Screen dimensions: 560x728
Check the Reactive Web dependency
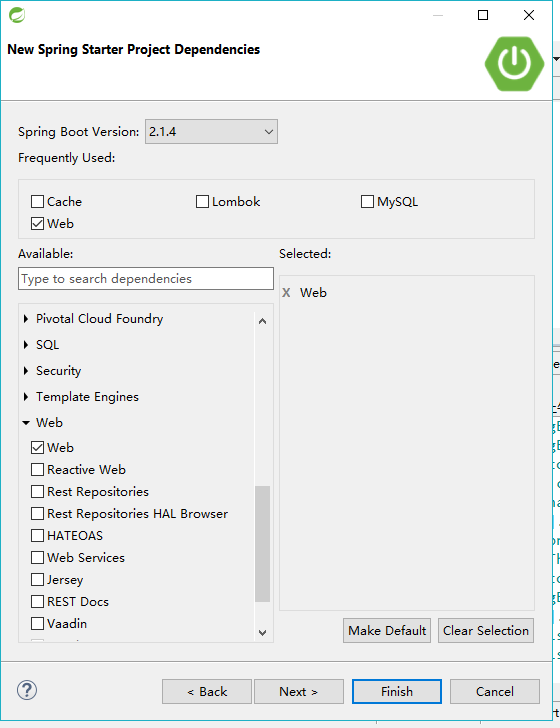point(37,469)
